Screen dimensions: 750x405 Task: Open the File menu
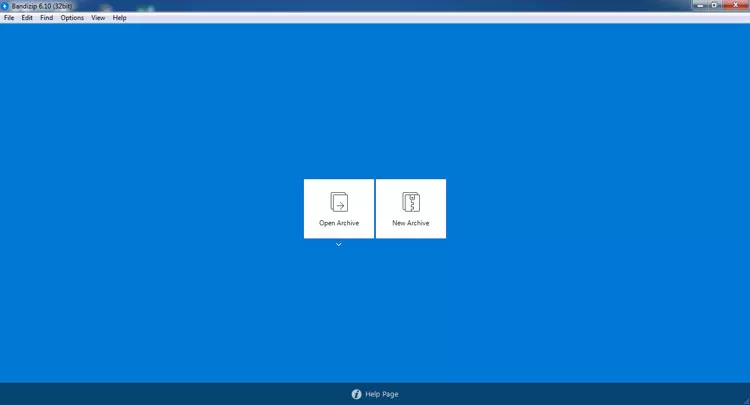pos(9,18)
